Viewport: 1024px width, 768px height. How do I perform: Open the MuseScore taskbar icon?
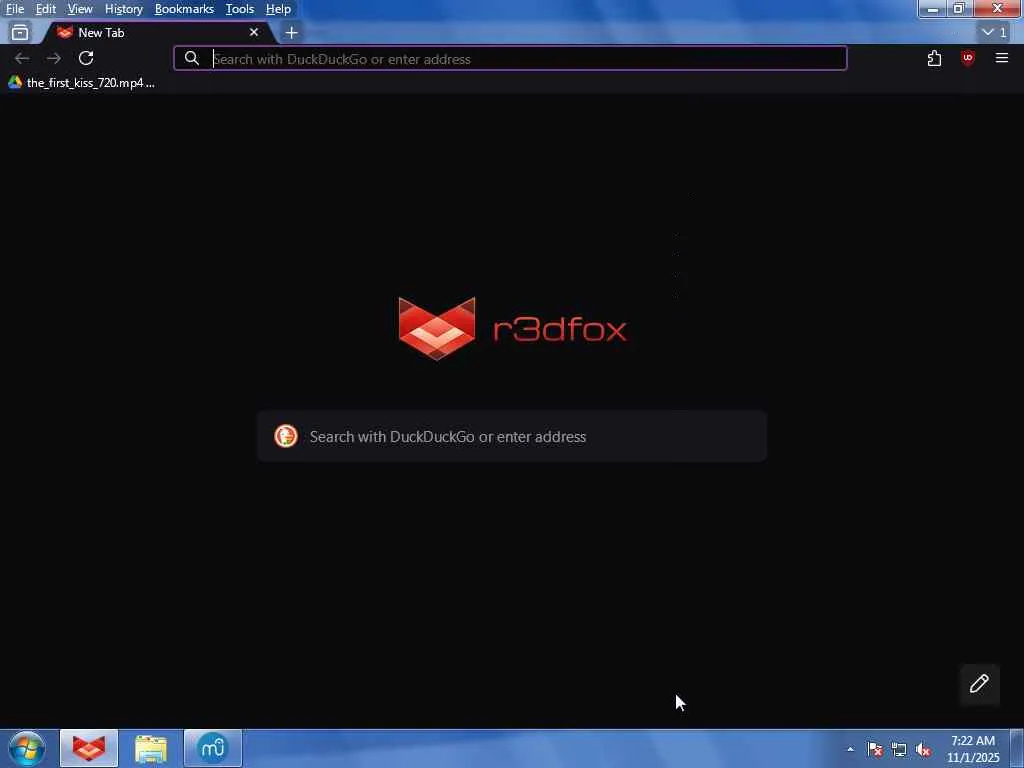point(213,748)
